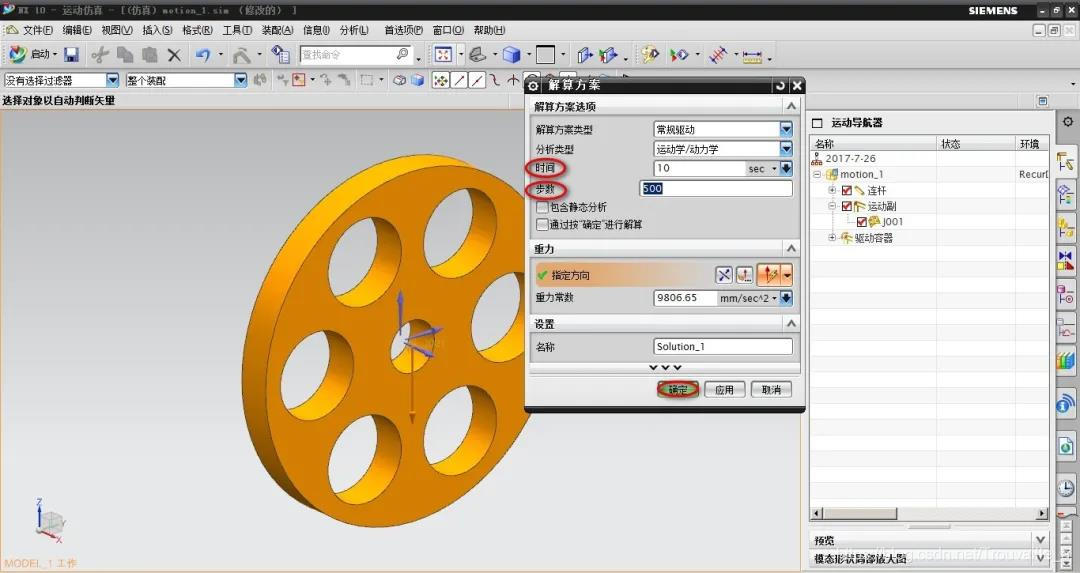Screen dimensions: 1080x573
Task: Click the 启动 start button
Action: [x=33, y=54]
